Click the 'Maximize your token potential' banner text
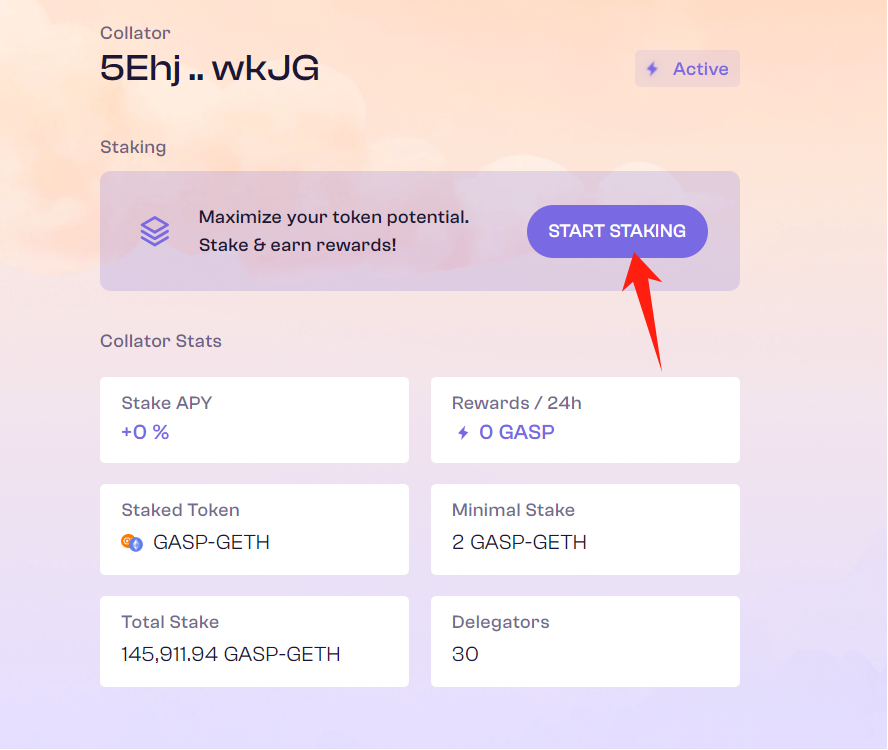The width and height of the screenshot is (888, 750). coord(334,217)
